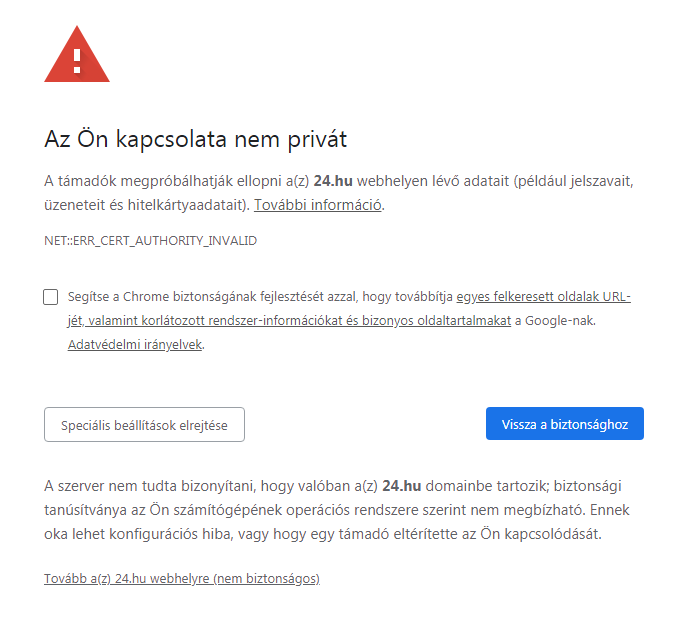
Task: Click bold '24.hu' in the attackers warning sentence
Action: (x=333, y=181)
